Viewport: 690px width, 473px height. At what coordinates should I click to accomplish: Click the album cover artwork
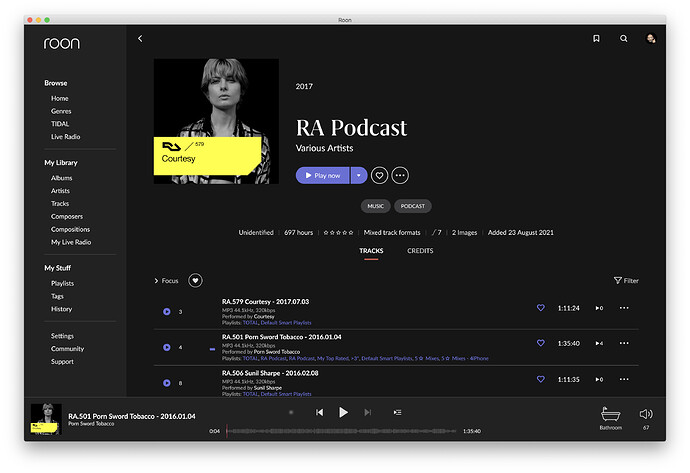coord(216,121)
